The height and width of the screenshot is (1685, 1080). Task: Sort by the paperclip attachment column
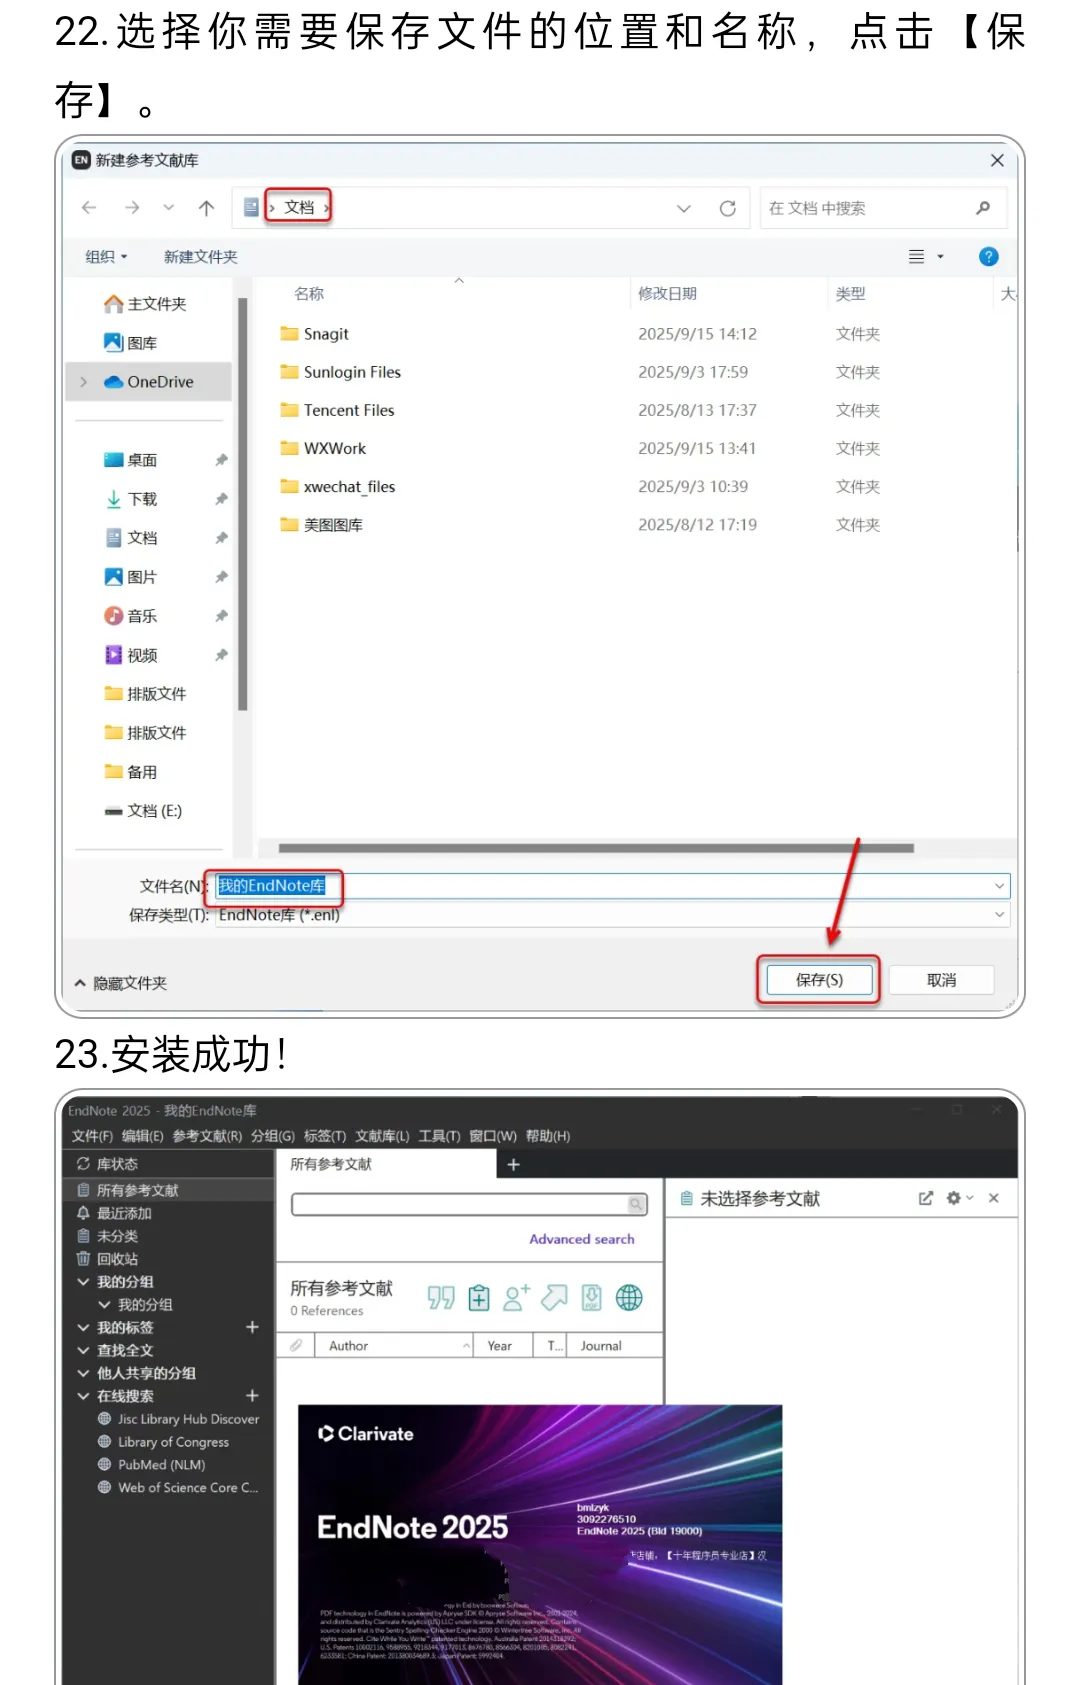(296, 1346)
